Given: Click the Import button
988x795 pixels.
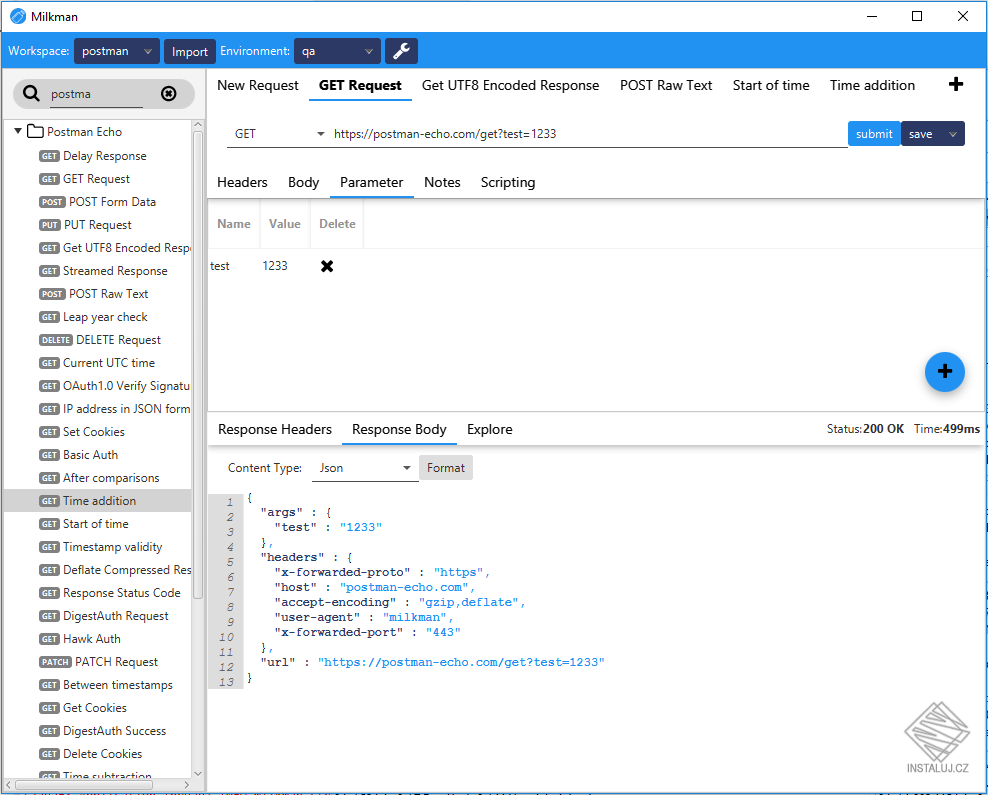Looking at the screenshot, I should 190,52.
